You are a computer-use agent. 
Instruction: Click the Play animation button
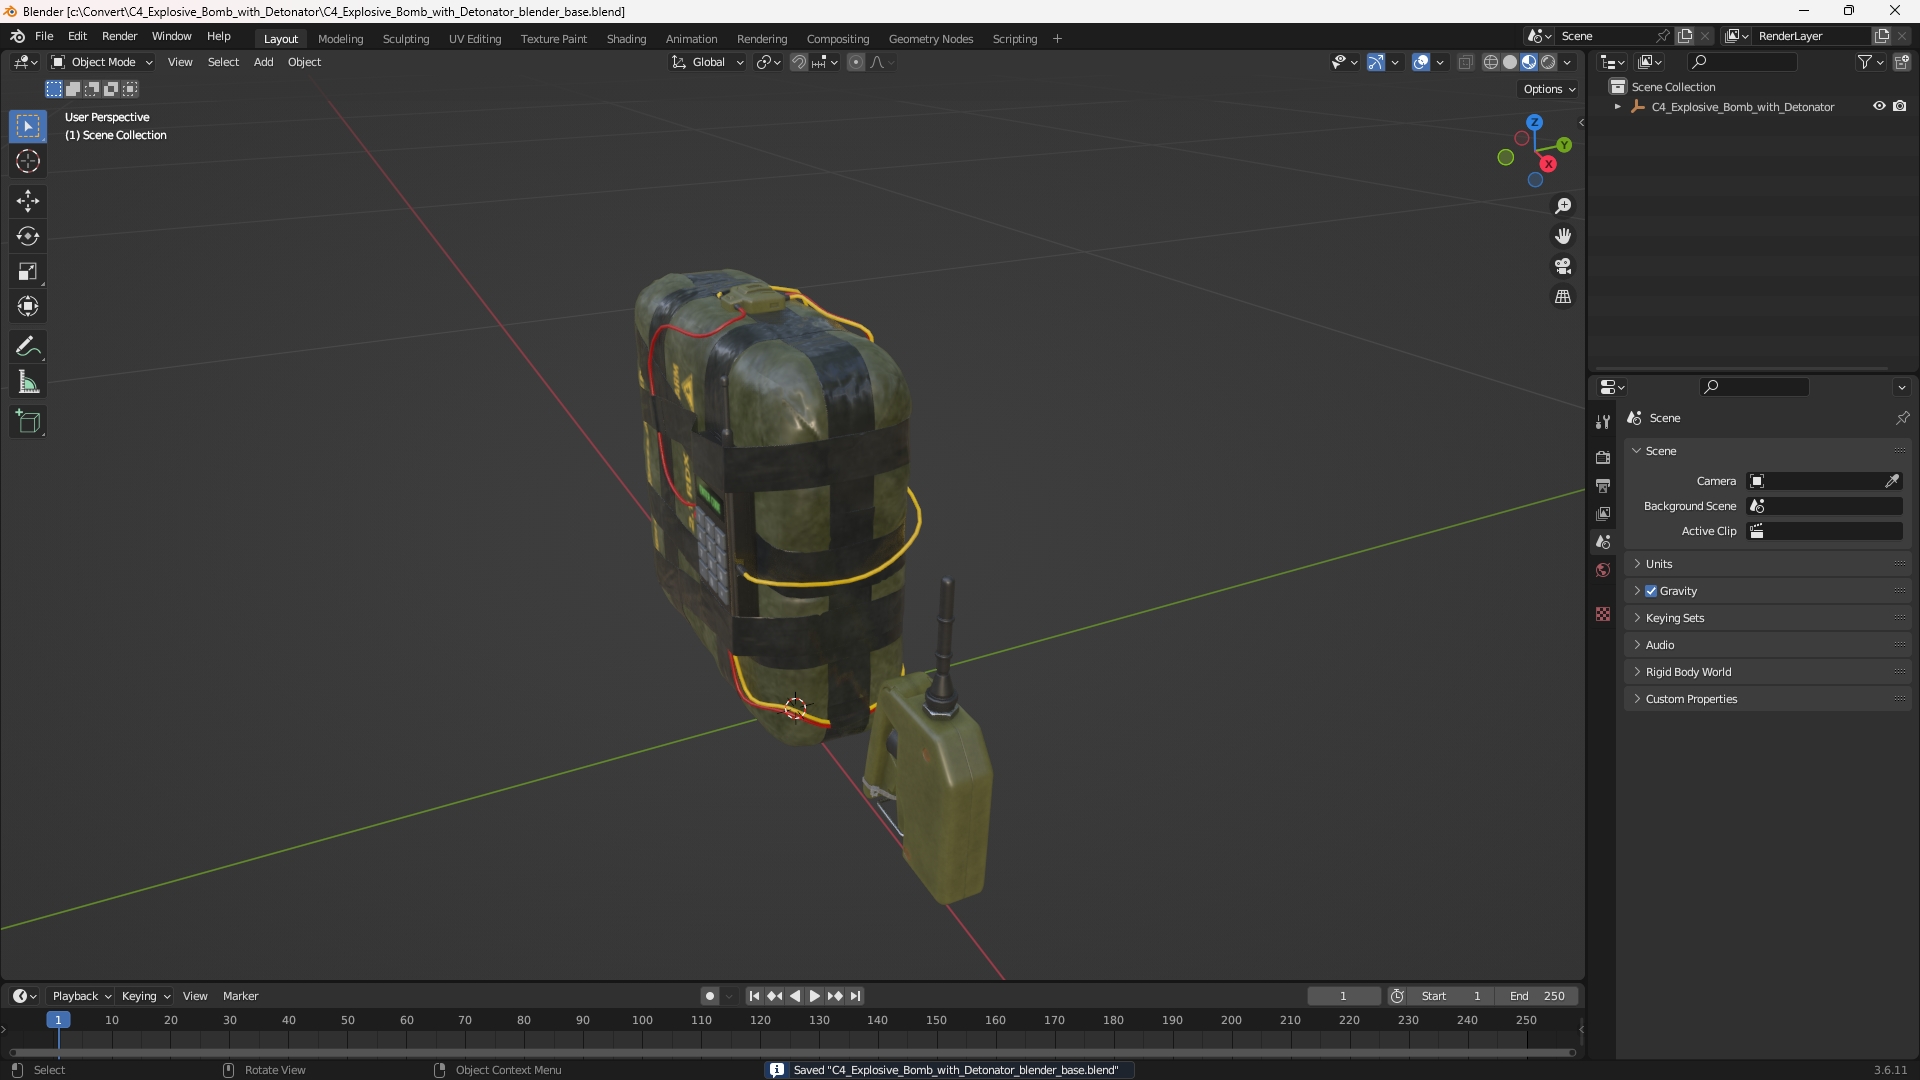tap(814, 996)
